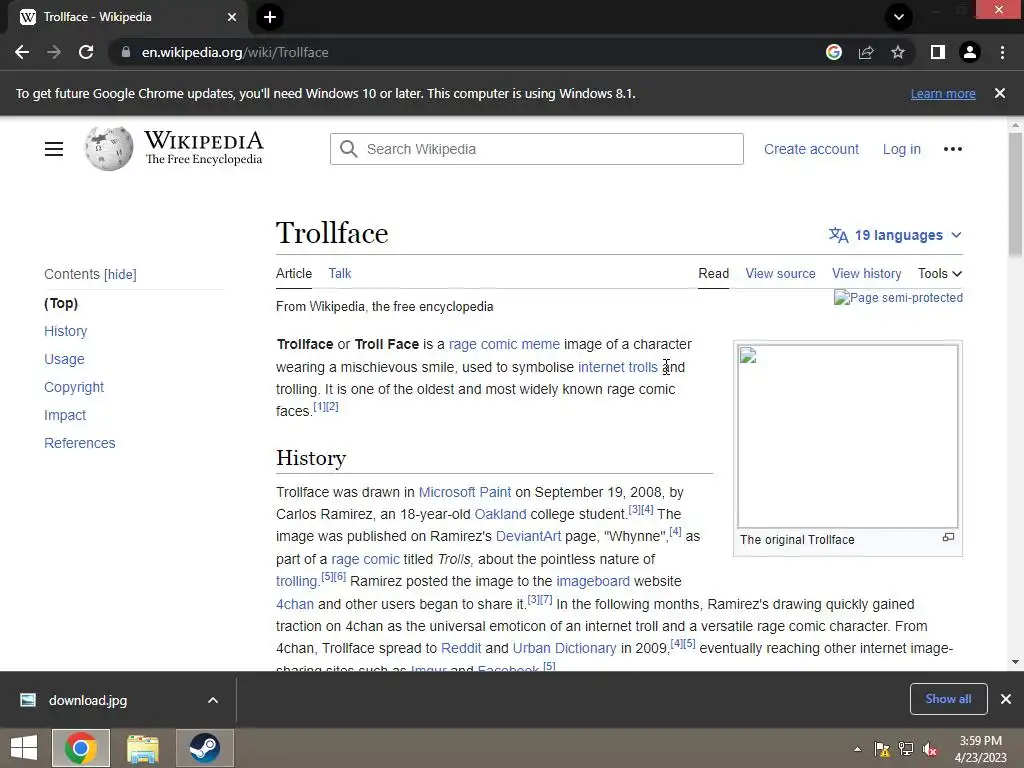1024x768 pixels.
Task: Close the downloads bar
Action: tap(1006, 699)
